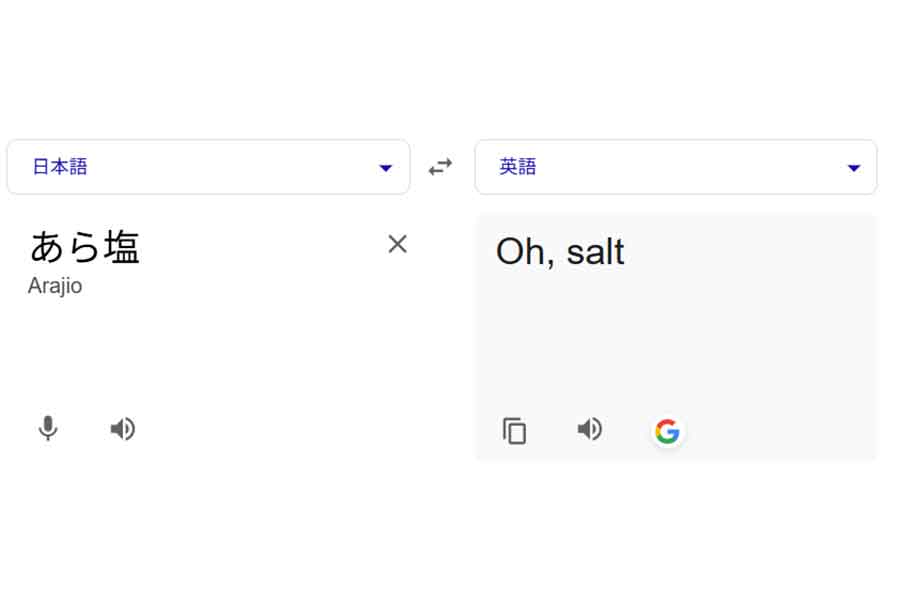
Task: Click the blank gray area of the translation panel
Action: (700, 340)
